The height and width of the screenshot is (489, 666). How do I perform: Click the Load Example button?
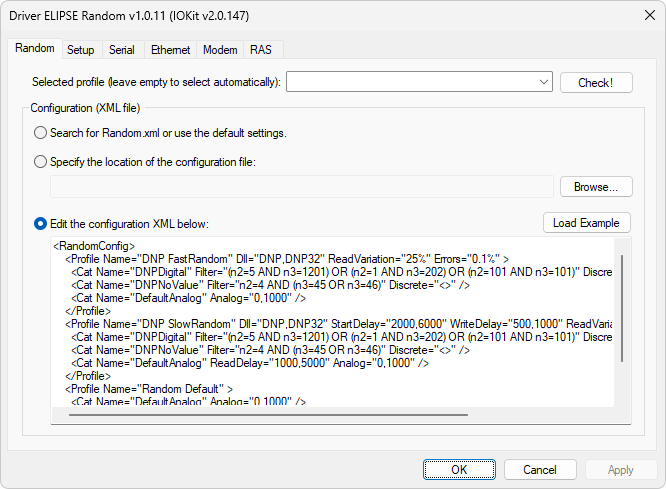click(x=586, y=223)
